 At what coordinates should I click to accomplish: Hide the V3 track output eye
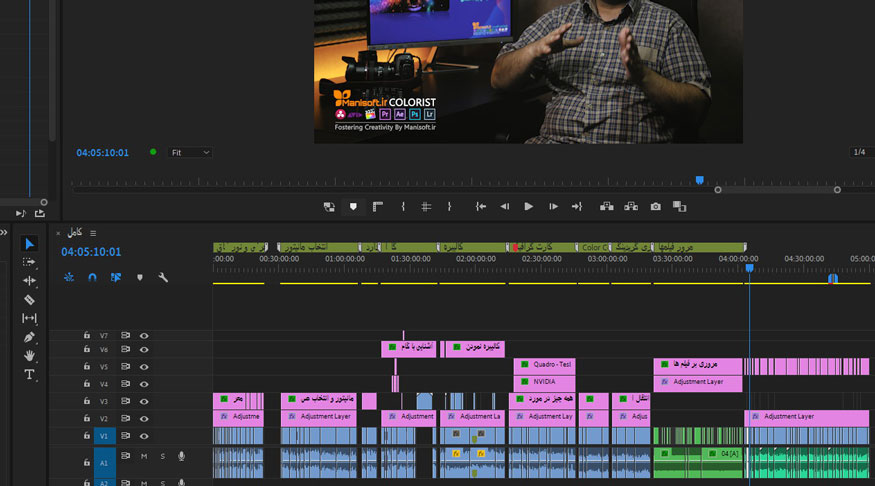coord(144,402)
